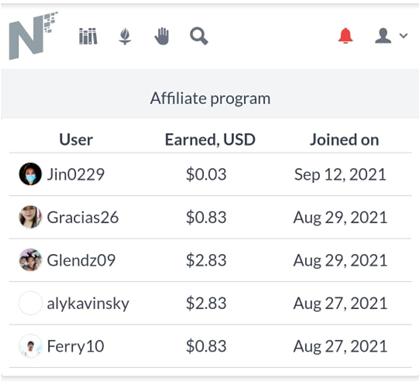Viewport: 420px width, 382px height.
Task: Sort by the Joined on column header
Action: pyautogui.click(x=344, y=140)
